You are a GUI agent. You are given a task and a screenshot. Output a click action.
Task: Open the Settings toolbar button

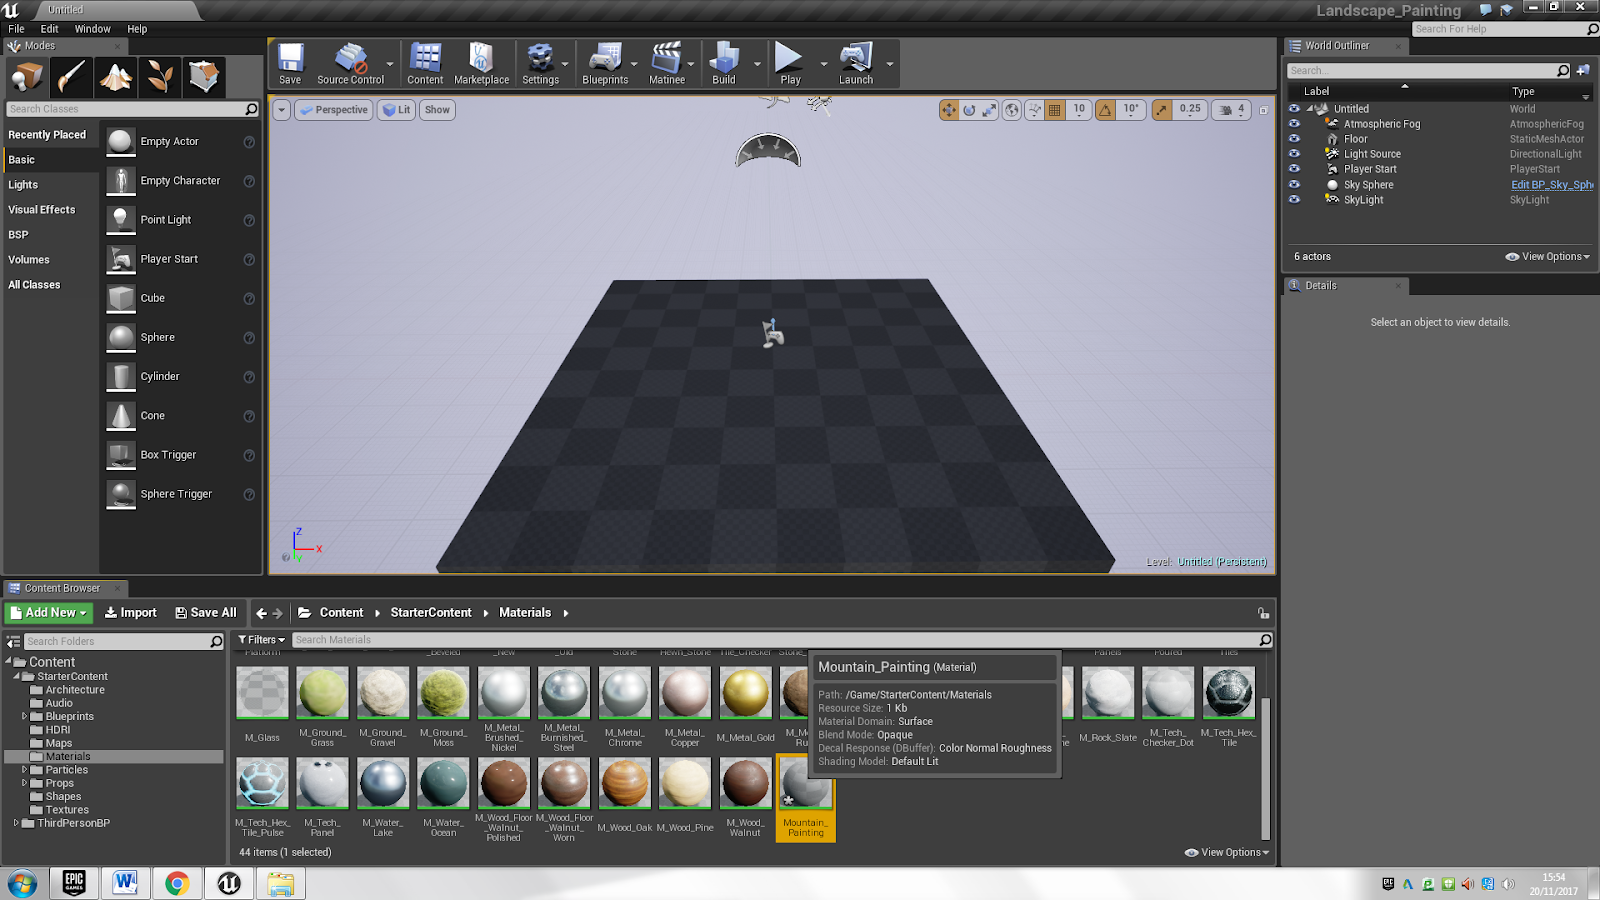coord(540,64)
